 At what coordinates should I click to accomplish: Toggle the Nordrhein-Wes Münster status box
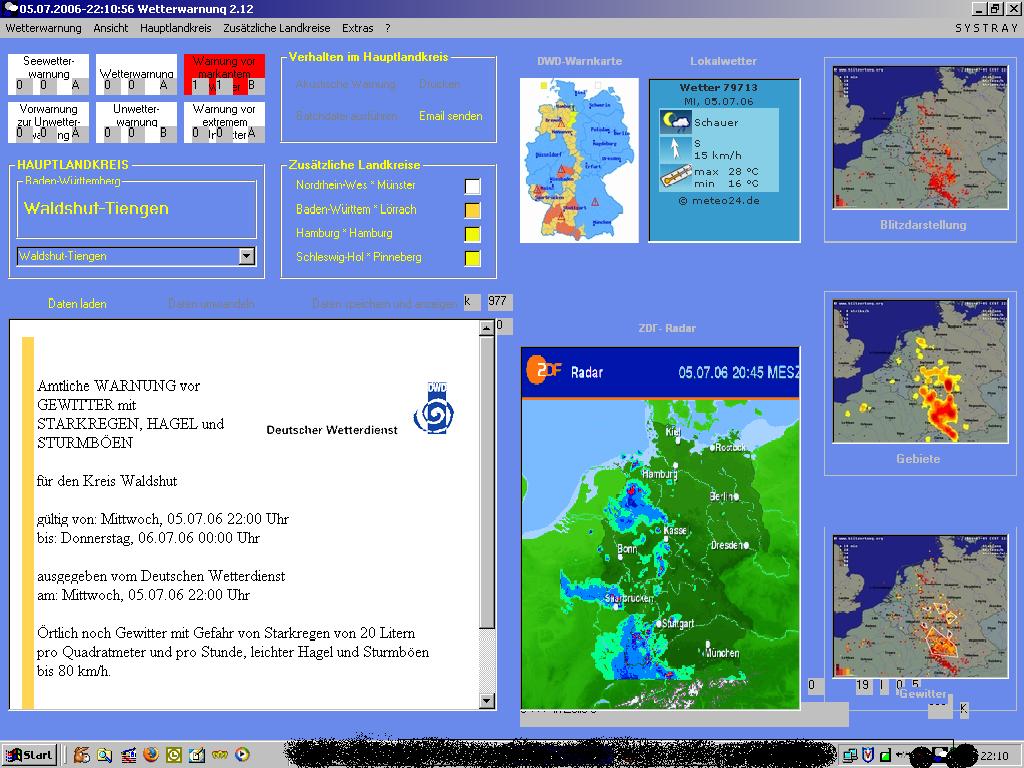(472, 186)
